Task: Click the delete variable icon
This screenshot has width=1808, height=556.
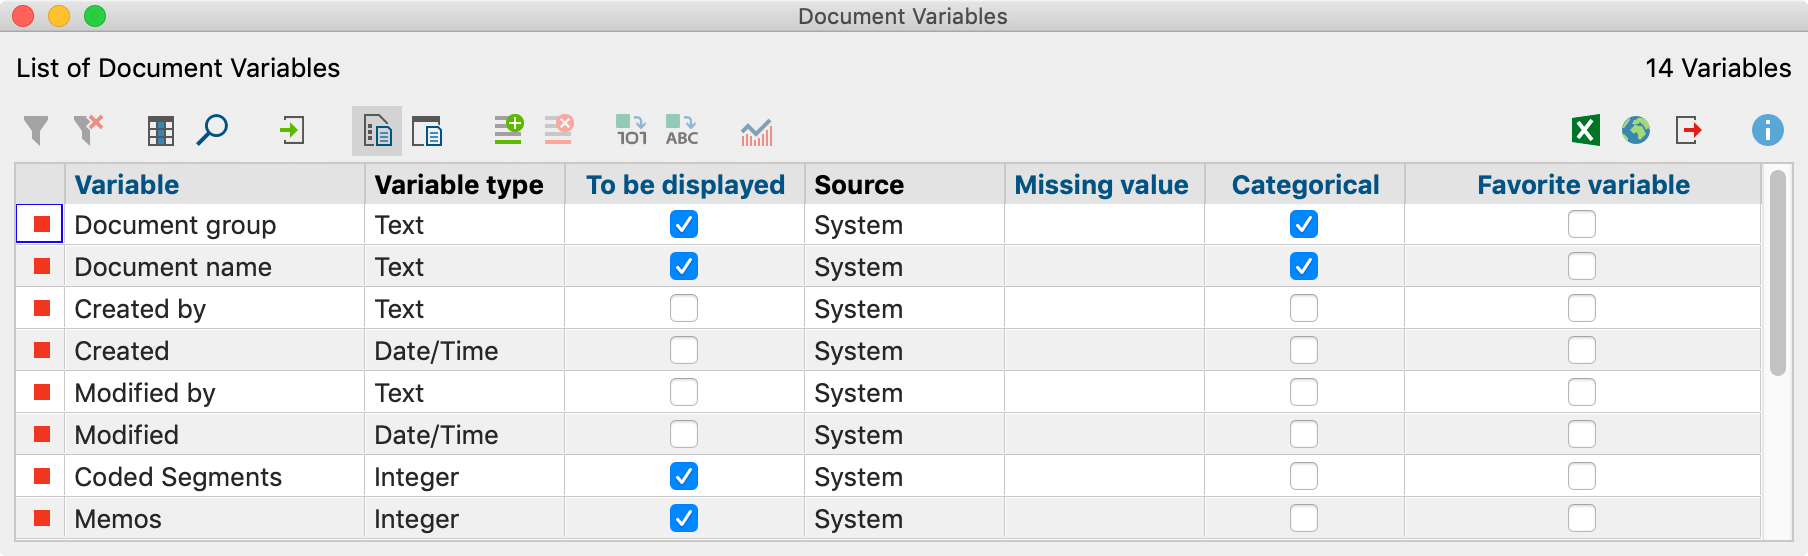Action: (559, 129)
